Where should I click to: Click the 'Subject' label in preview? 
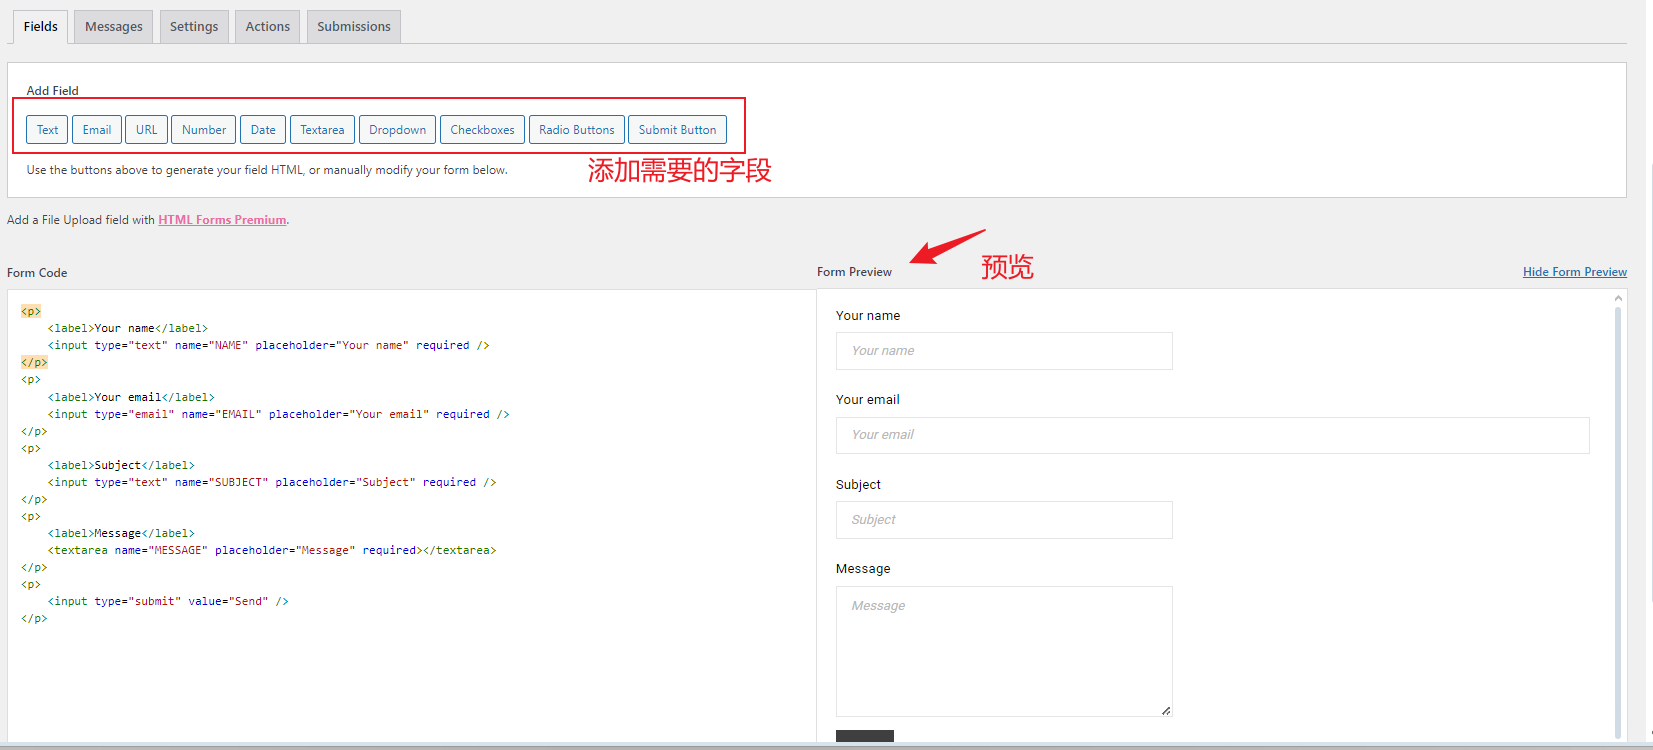[x=858, y=484]
